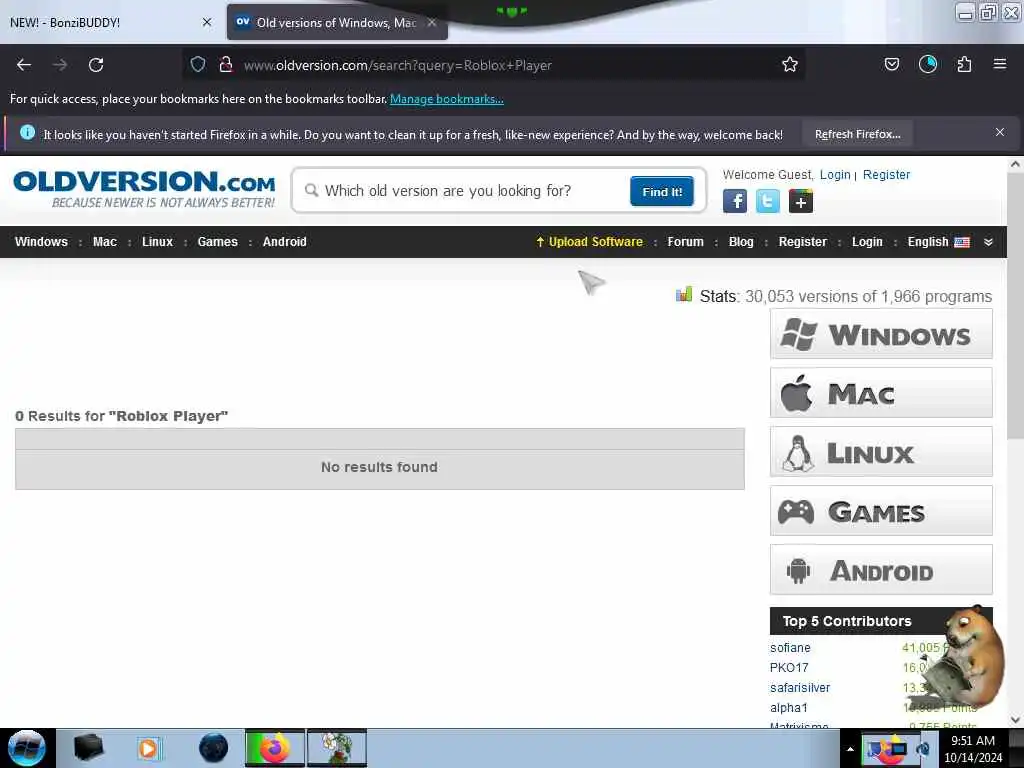
Task: Close the BonziBUDDY tab
Action: coord(207,22)
